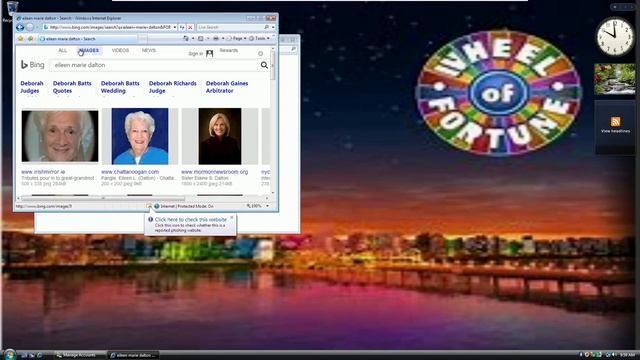Click the horizontal scrollbar thumb

point(102,198)
